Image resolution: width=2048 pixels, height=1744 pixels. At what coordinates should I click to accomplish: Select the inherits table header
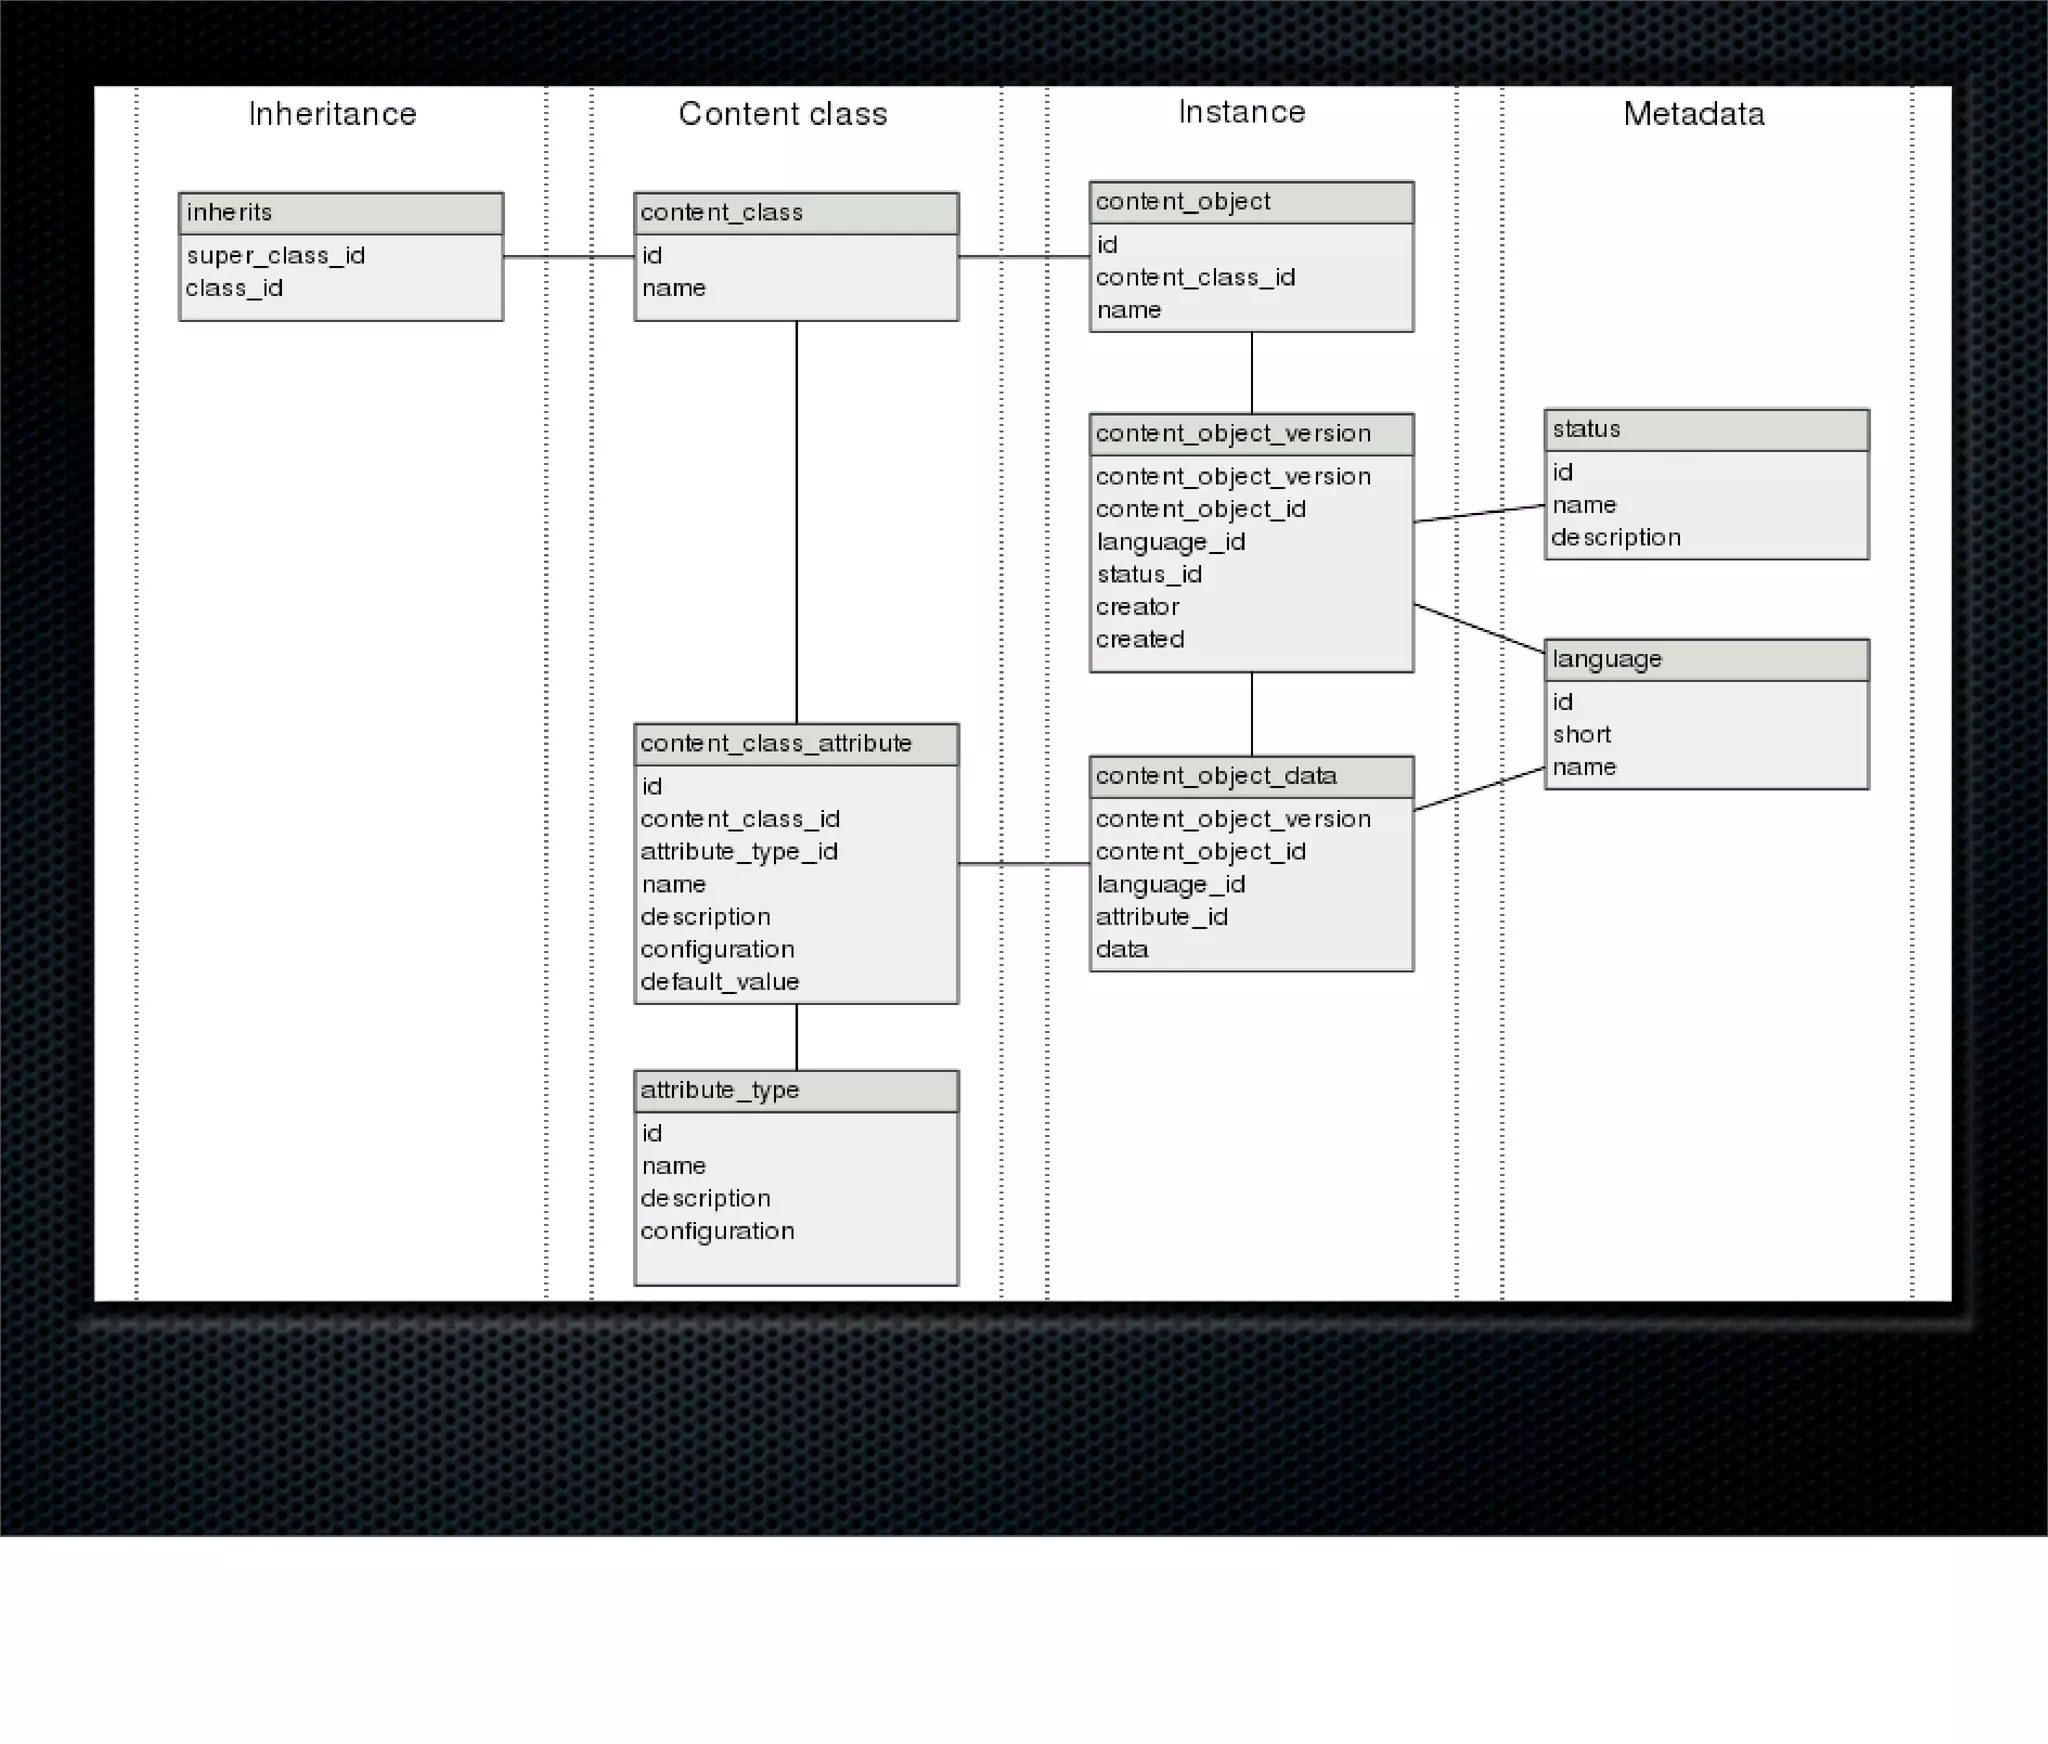(x=340, y=213)
